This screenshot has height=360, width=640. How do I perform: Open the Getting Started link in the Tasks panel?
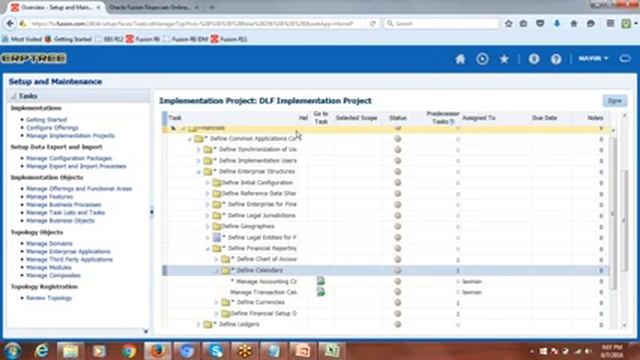click(x=47, y=120)
